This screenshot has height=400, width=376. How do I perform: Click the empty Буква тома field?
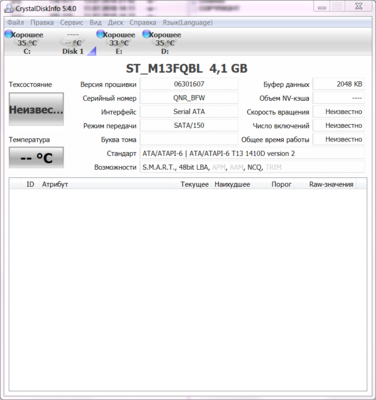point(189,139)
